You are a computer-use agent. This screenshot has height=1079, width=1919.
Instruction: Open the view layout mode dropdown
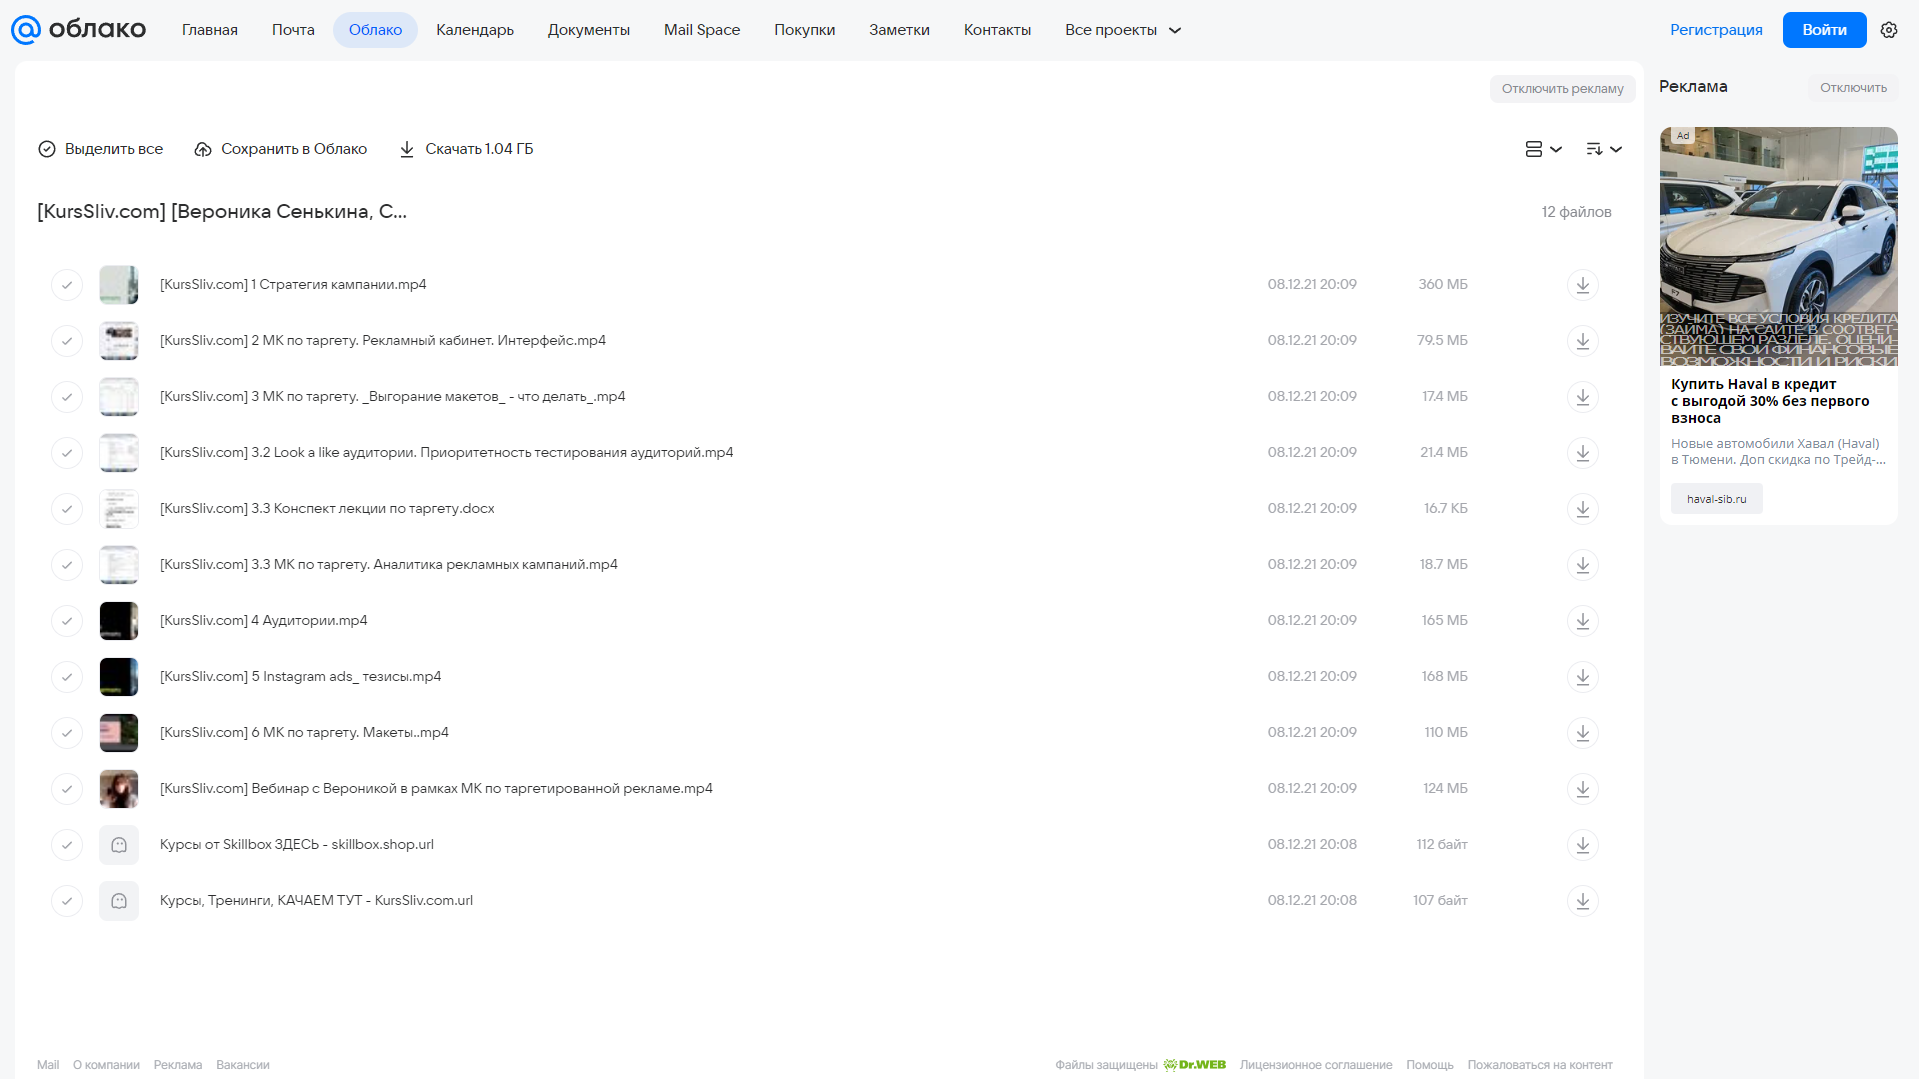(x=1543, y=149)
